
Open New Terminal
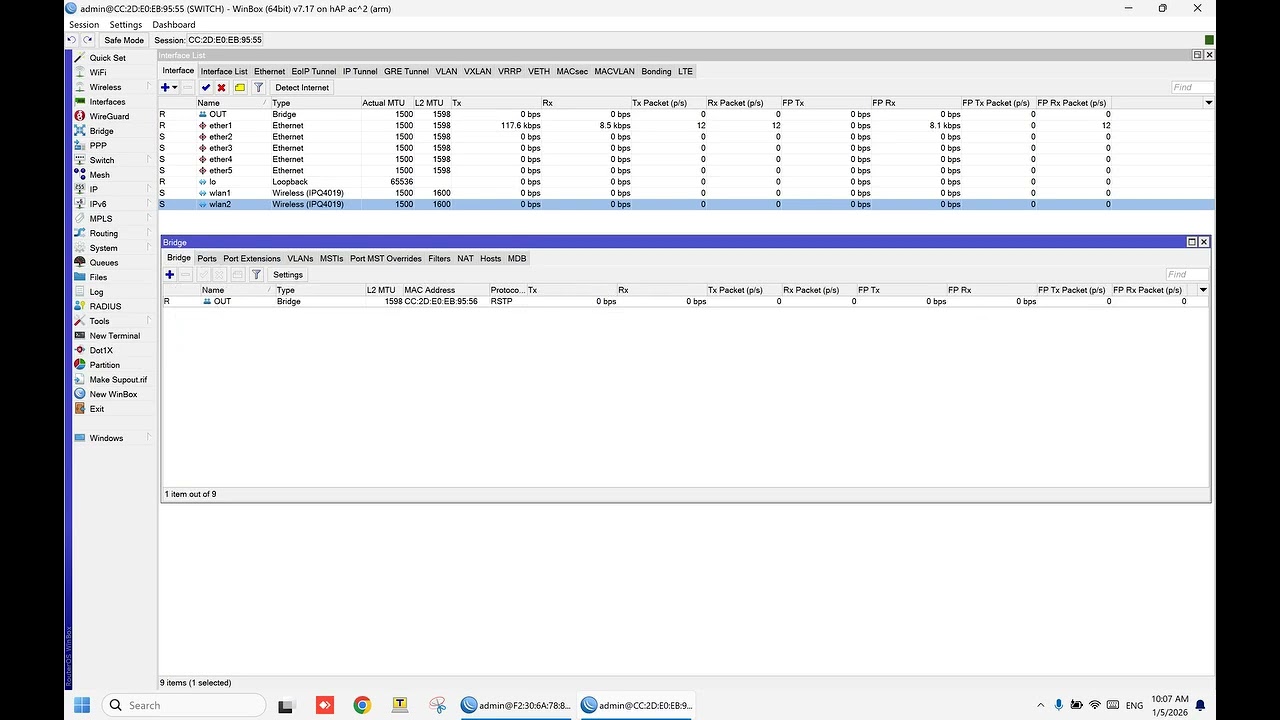(x=115, y=336)
